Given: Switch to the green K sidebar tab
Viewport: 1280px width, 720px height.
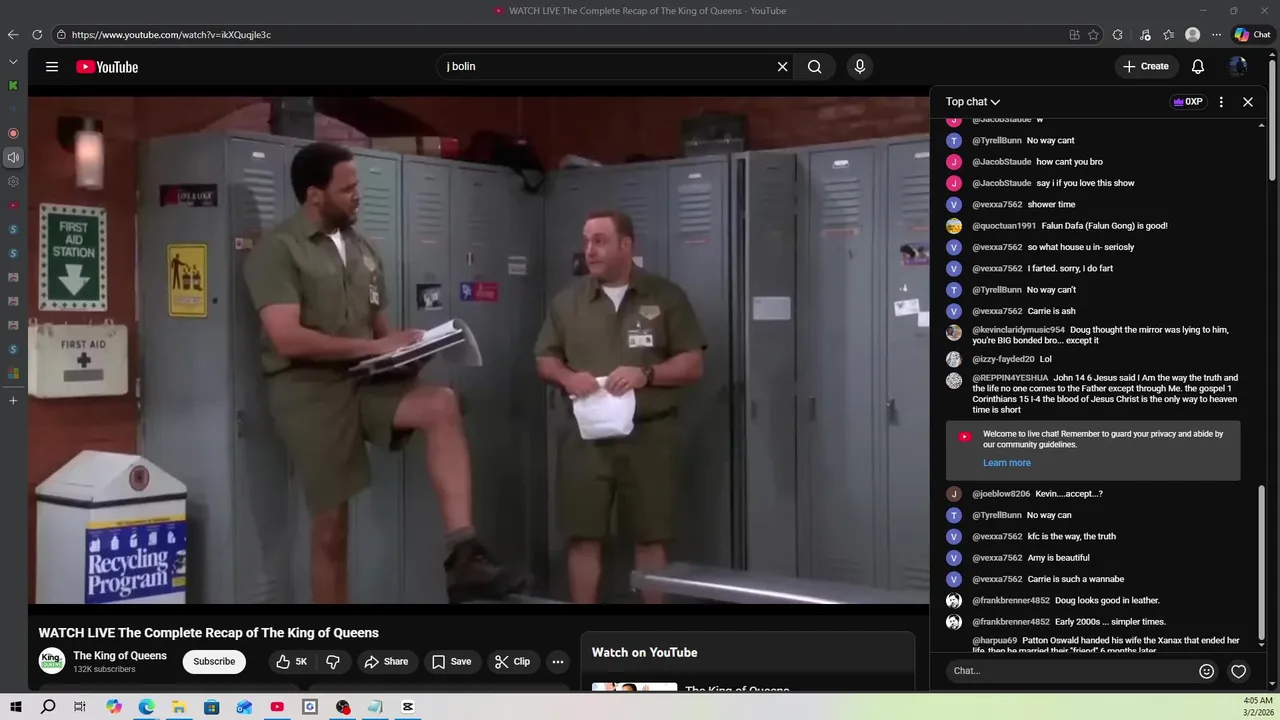Looking at the screenshot, I should (13, 86).
